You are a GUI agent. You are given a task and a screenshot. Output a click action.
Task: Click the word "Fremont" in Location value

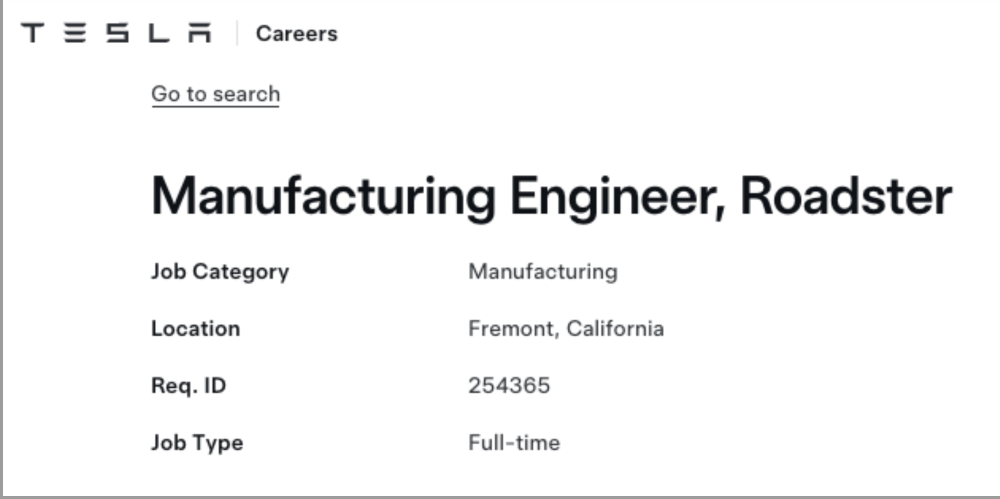pyautogui.click(x=511, y=329)
